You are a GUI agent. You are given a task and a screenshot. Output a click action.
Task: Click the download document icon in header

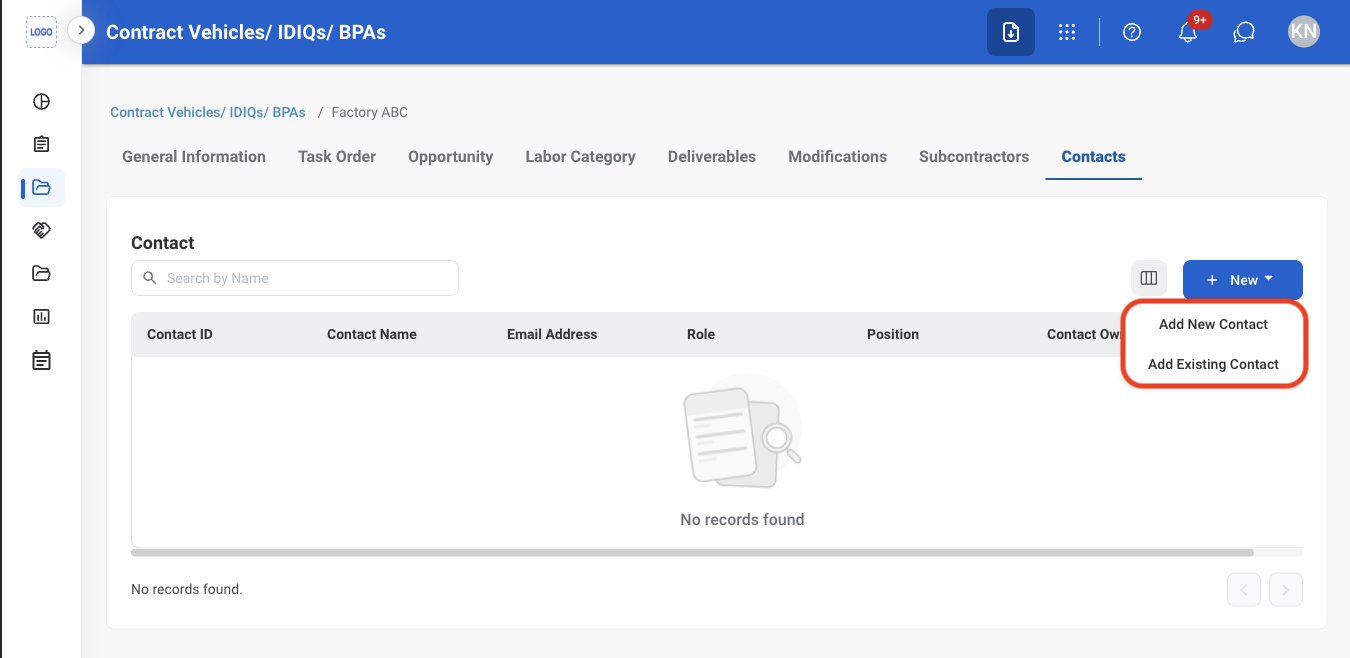pos(1011,32)
